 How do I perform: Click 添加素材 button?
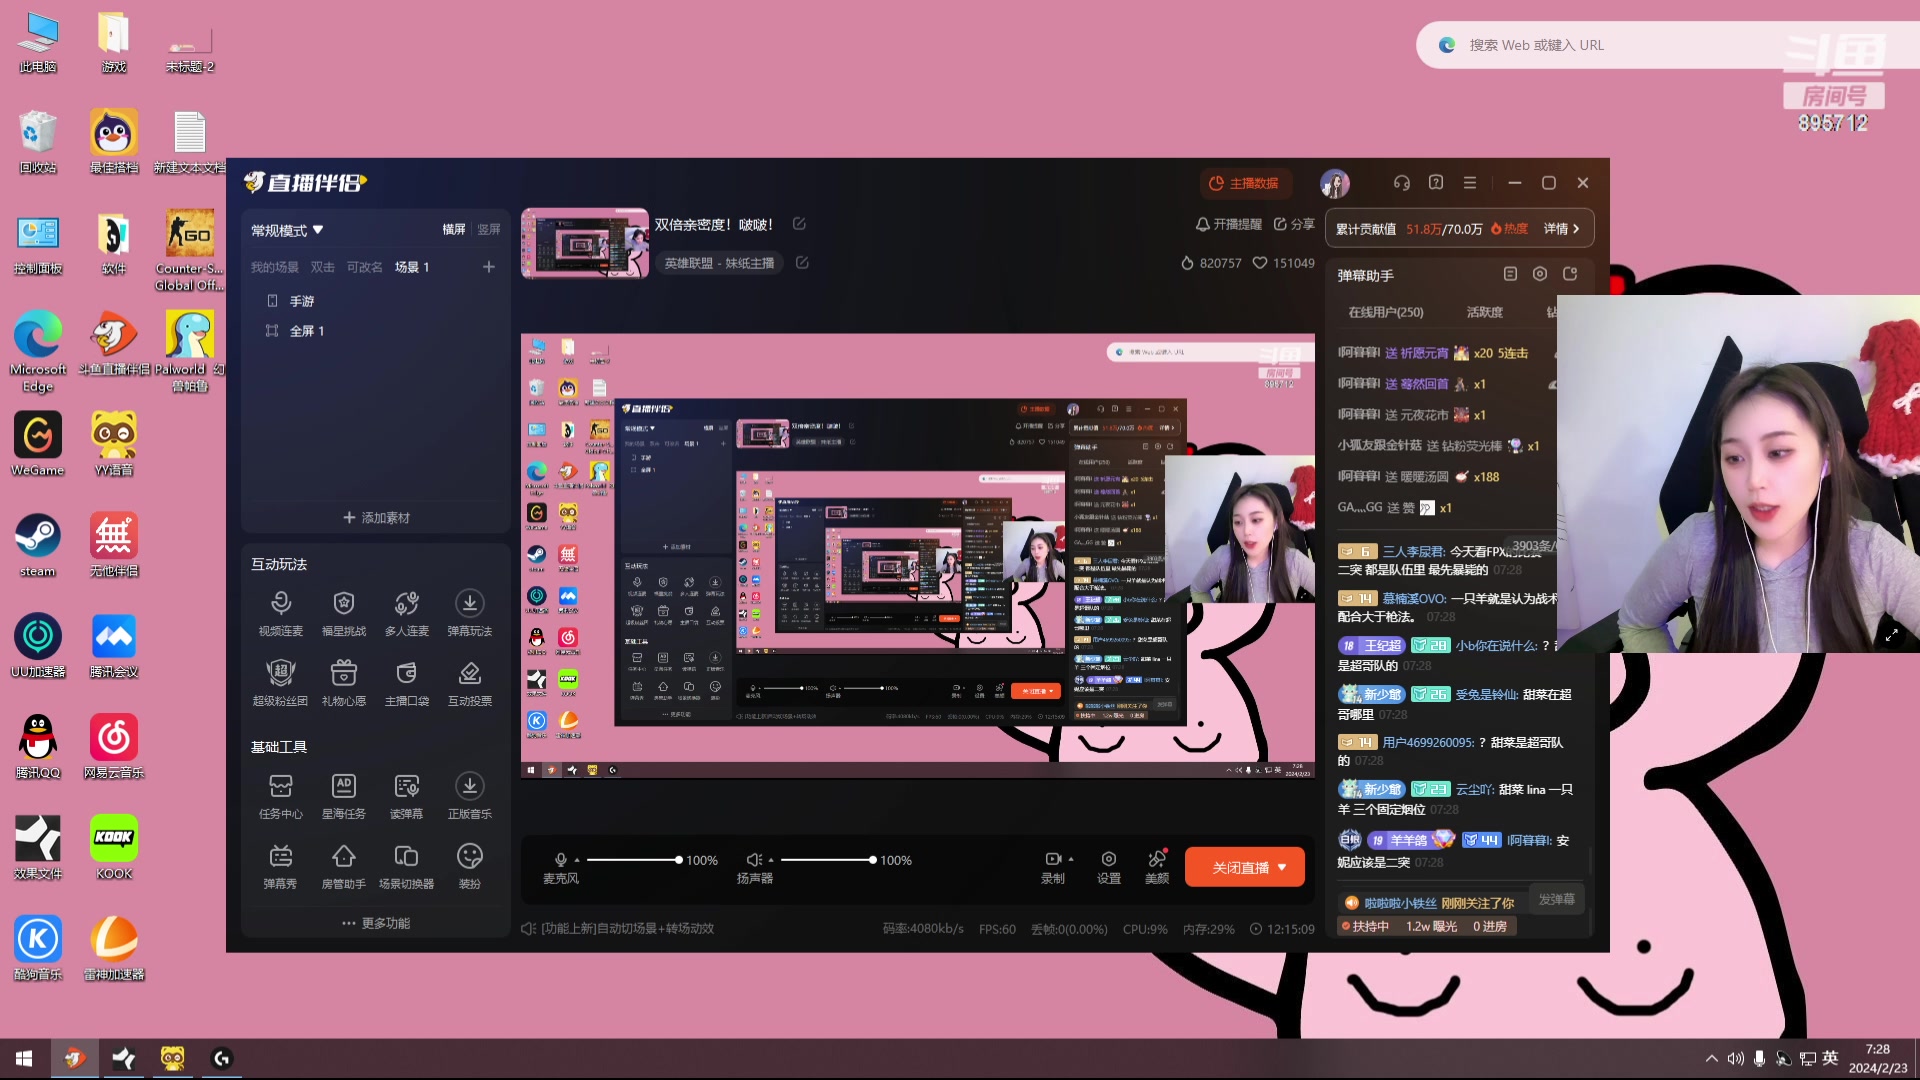tap(376, 517)
